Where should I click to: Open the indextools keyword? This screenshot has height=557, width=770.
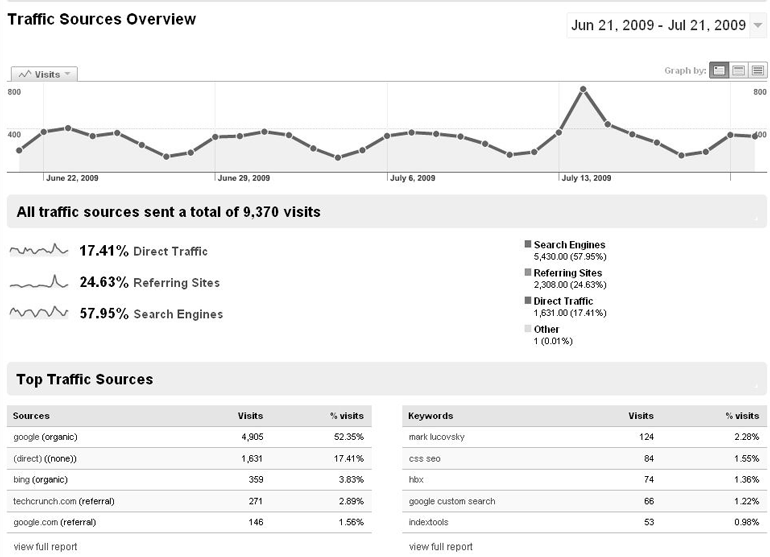pyautogui.click(x=428, y=522)
